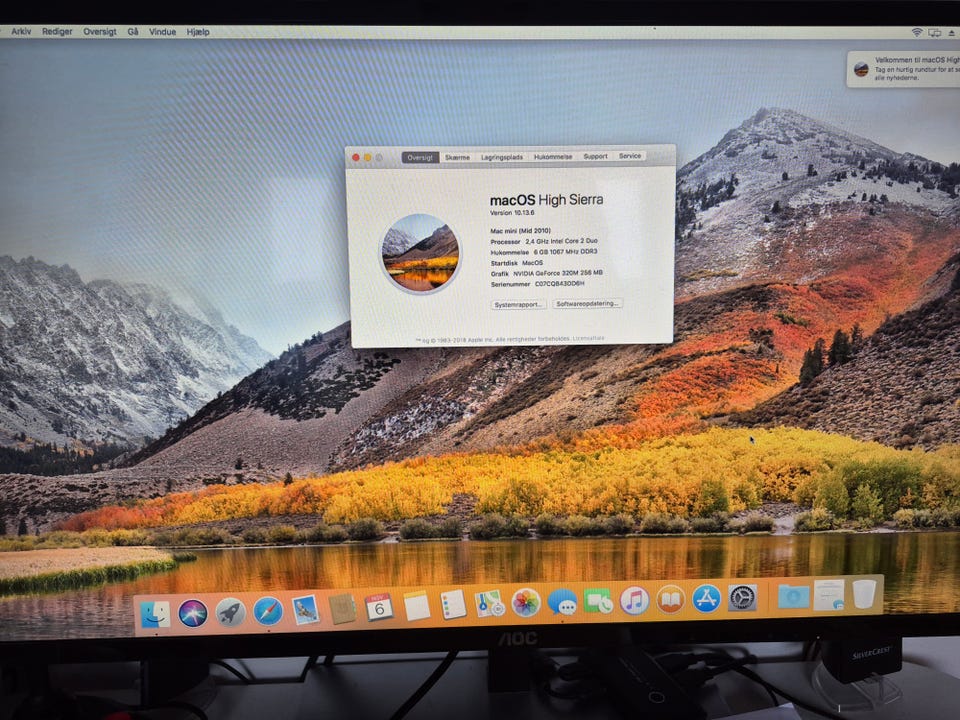Open Calendar icon showing 6
This screenshot has width=960, height=720.
380,607
